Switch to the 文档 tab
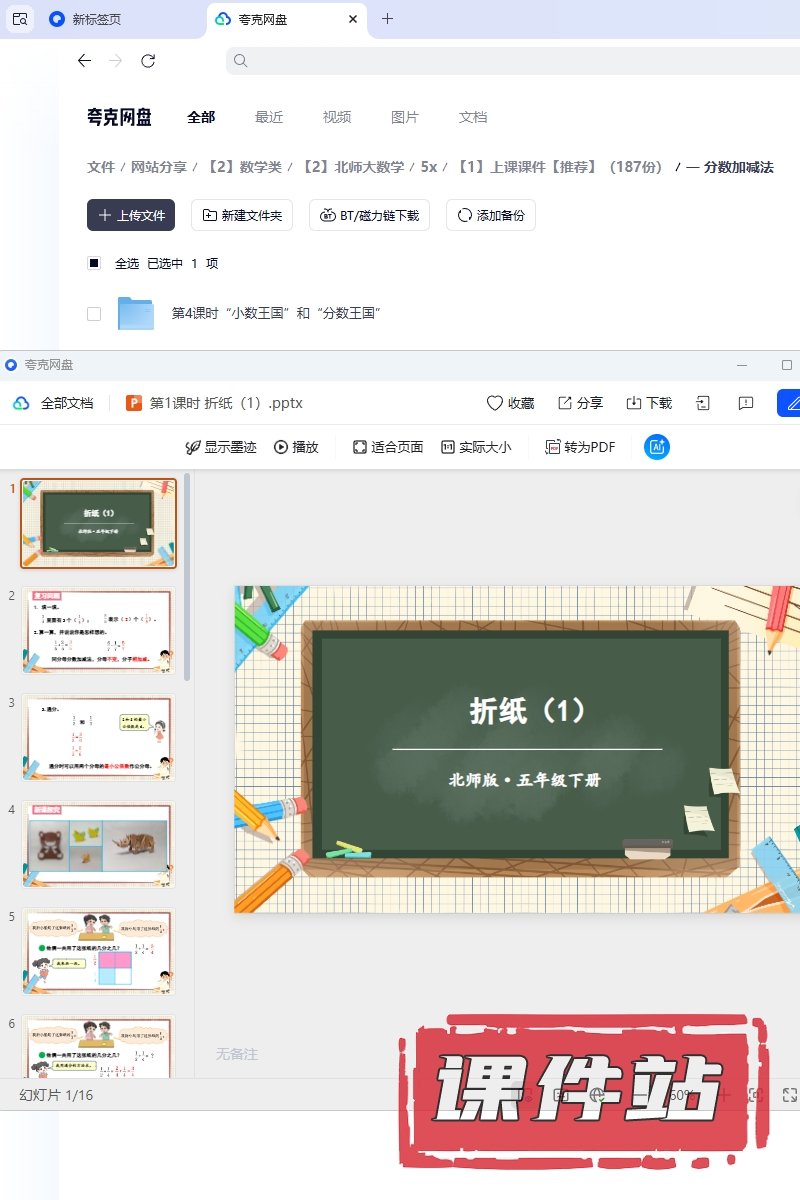 [x=473, y=117]
